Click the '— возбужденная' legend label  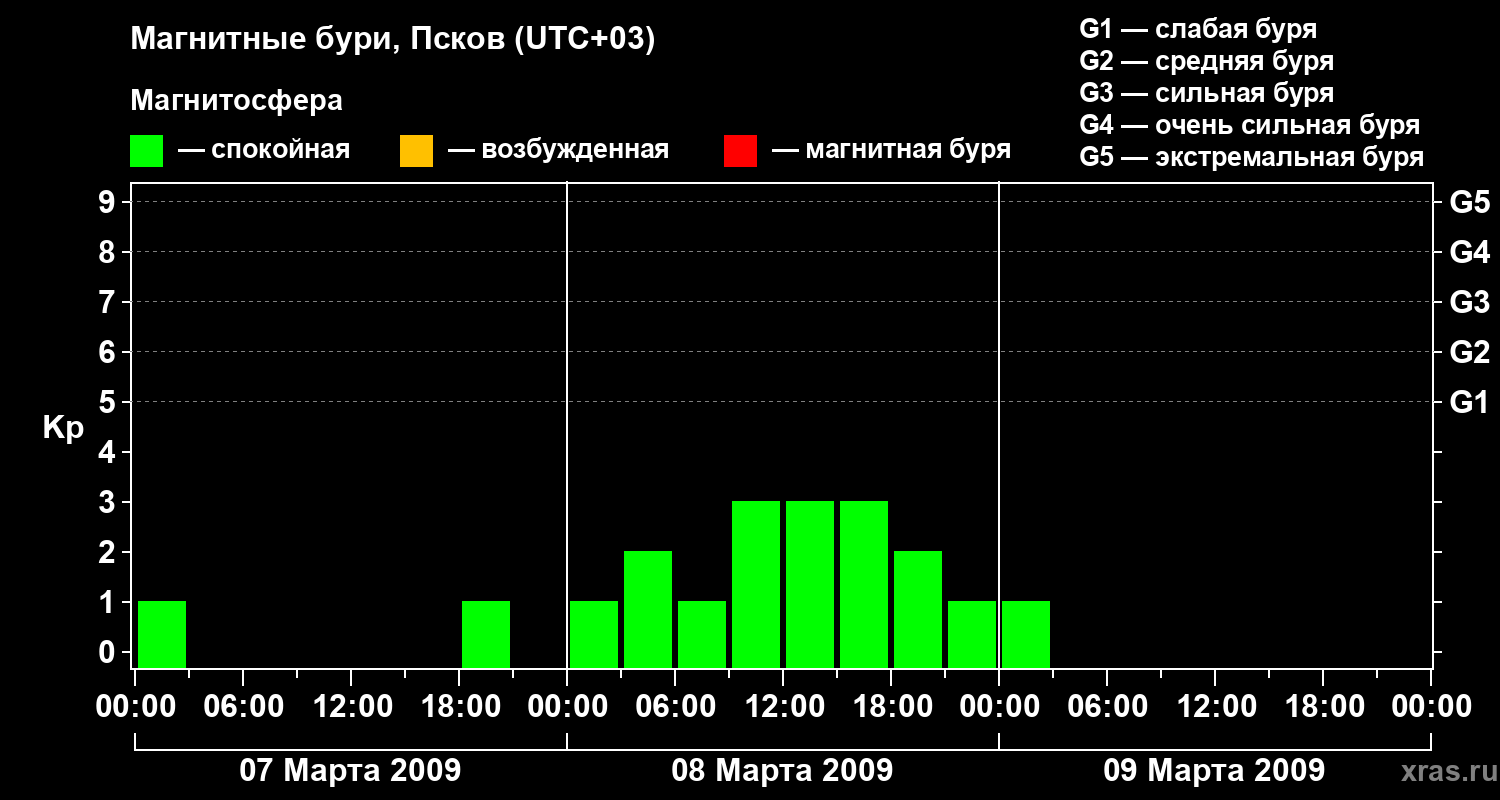click(558, 150)
